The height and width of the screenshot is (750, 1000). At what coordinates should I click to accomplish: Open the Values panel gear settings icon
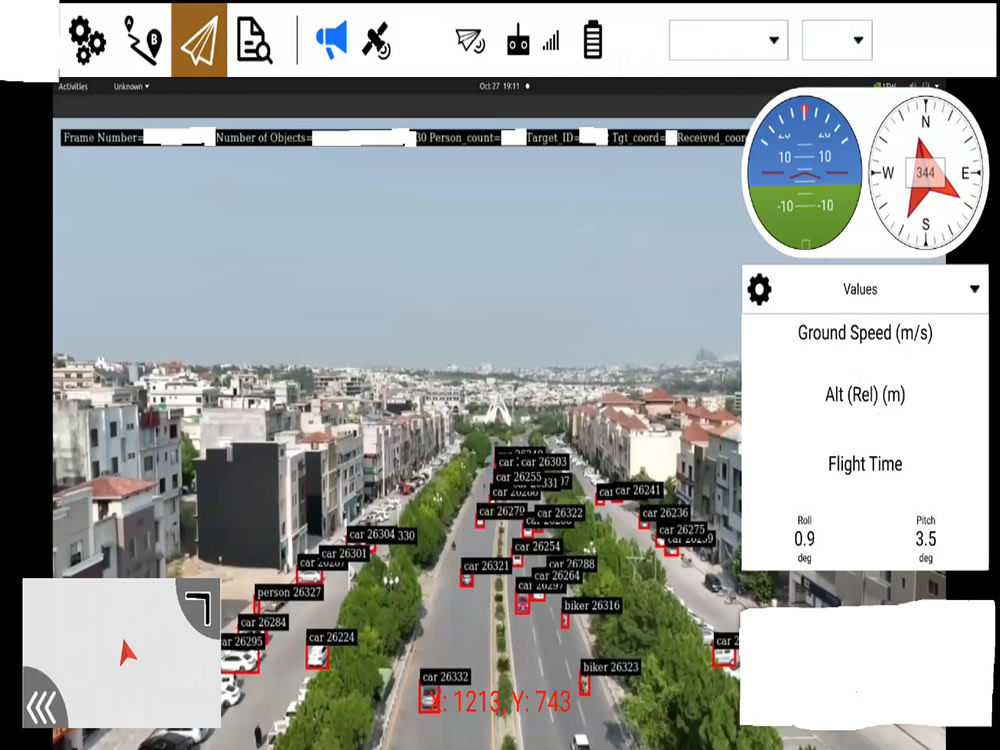pos(760,289)
